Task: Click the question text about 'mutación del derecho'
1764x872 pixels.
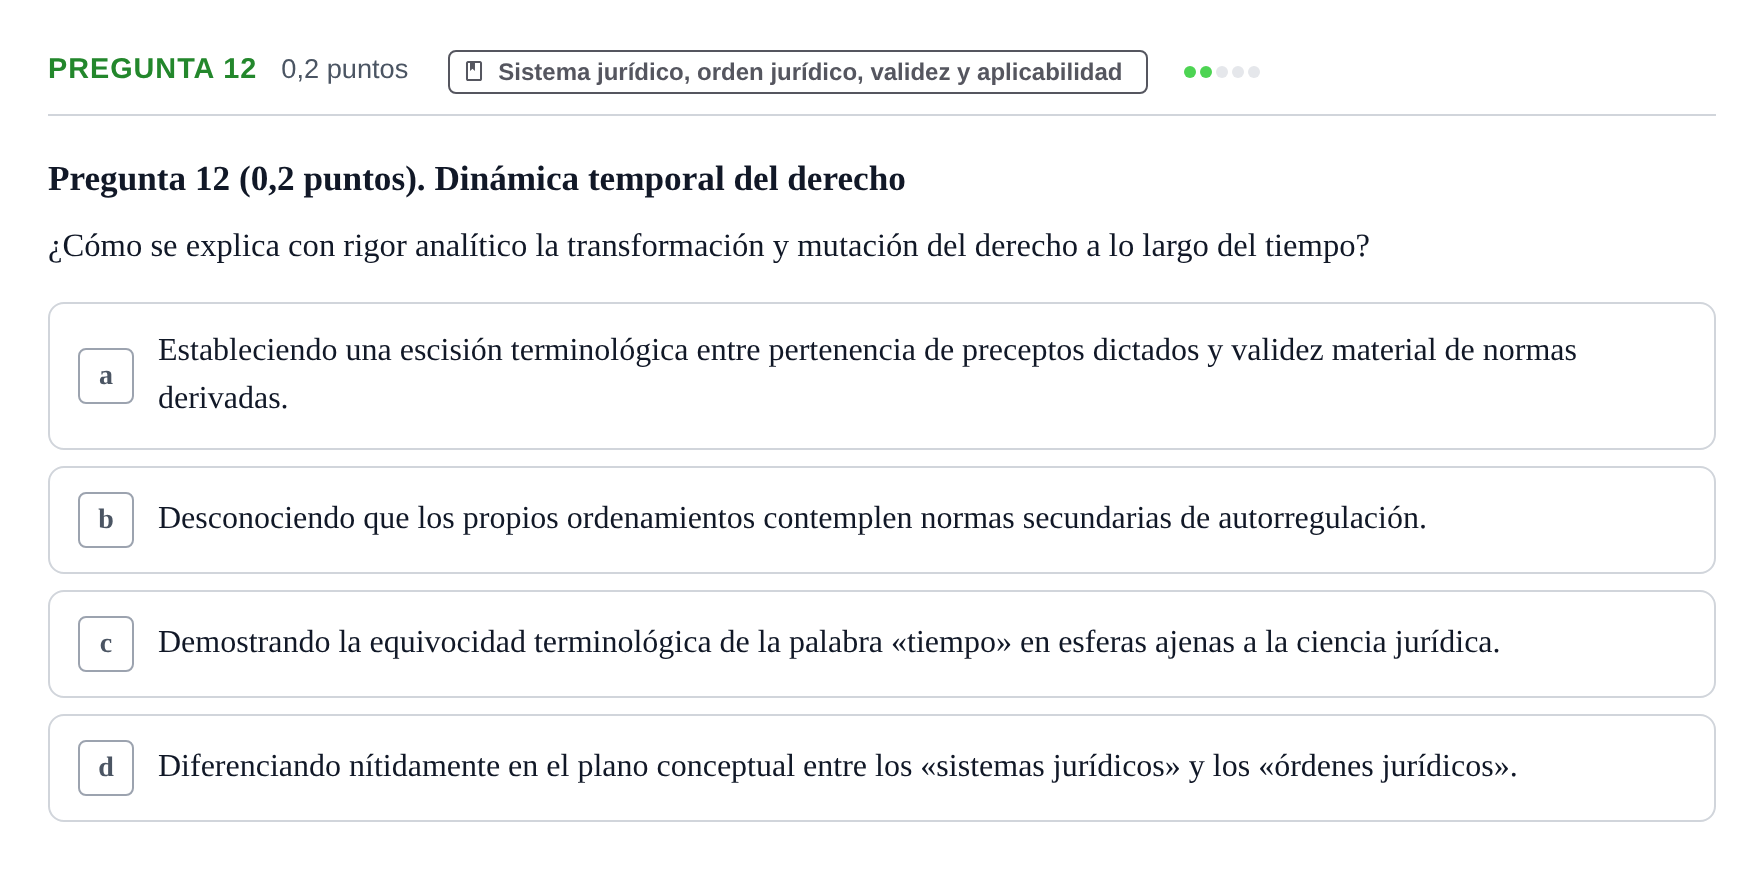Action: pyautogui.click(x=709, y=246)
